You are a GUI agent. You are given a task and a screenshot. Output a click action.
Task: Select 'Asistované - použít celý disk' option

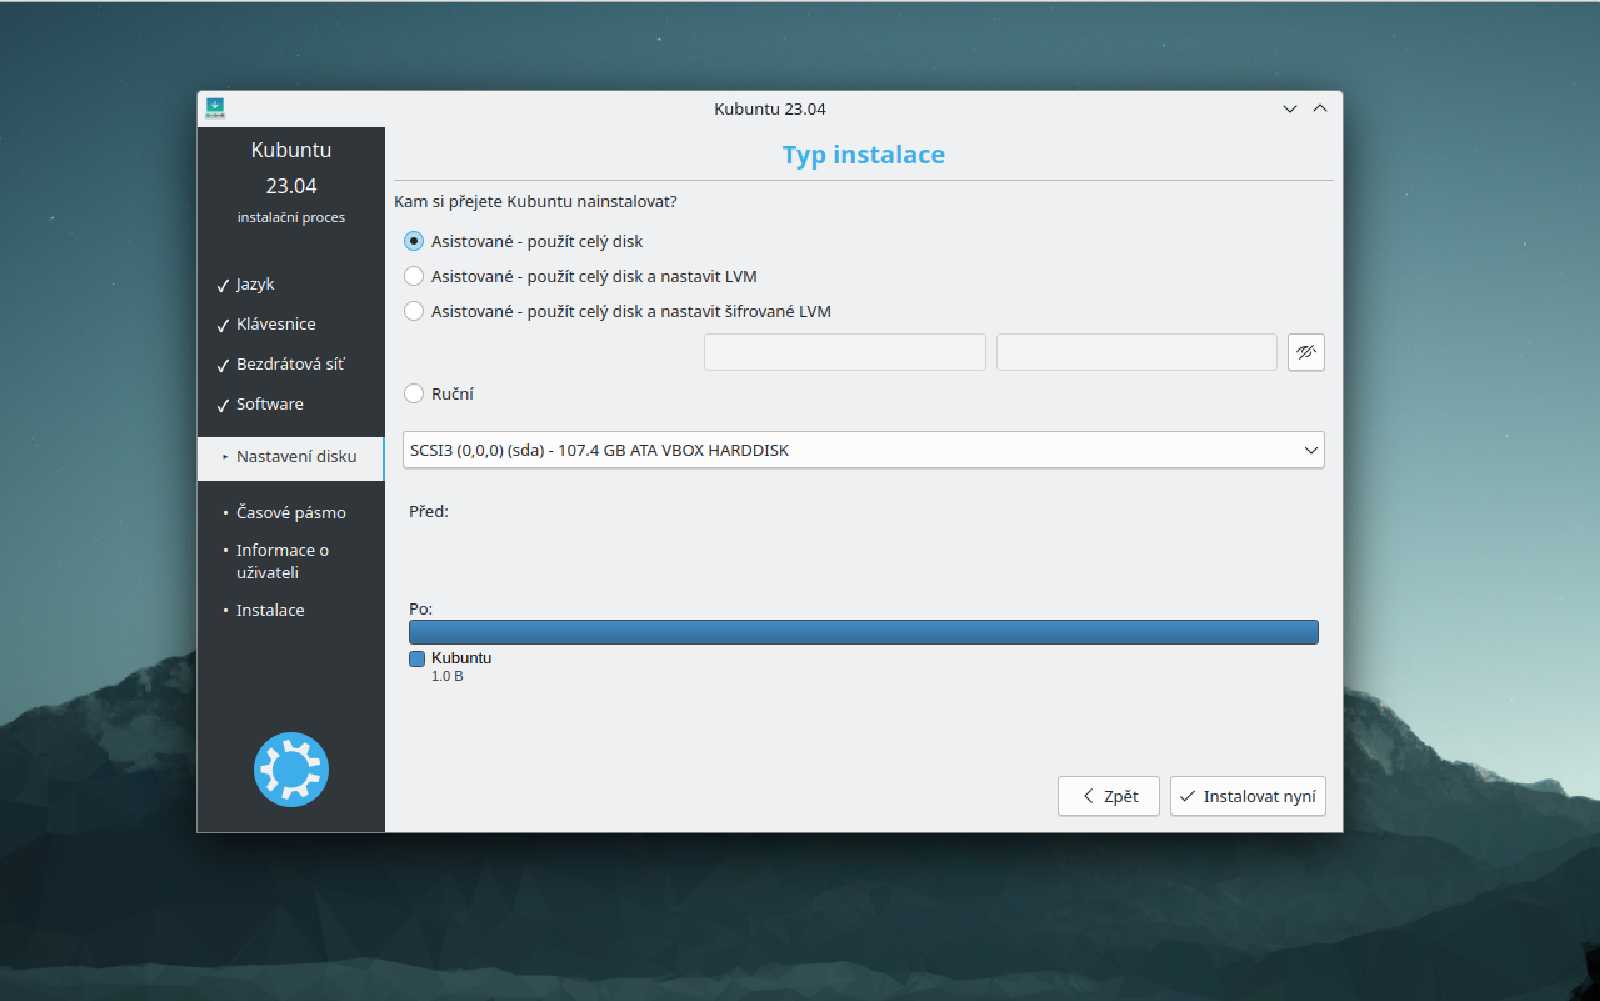coord(524,241)
